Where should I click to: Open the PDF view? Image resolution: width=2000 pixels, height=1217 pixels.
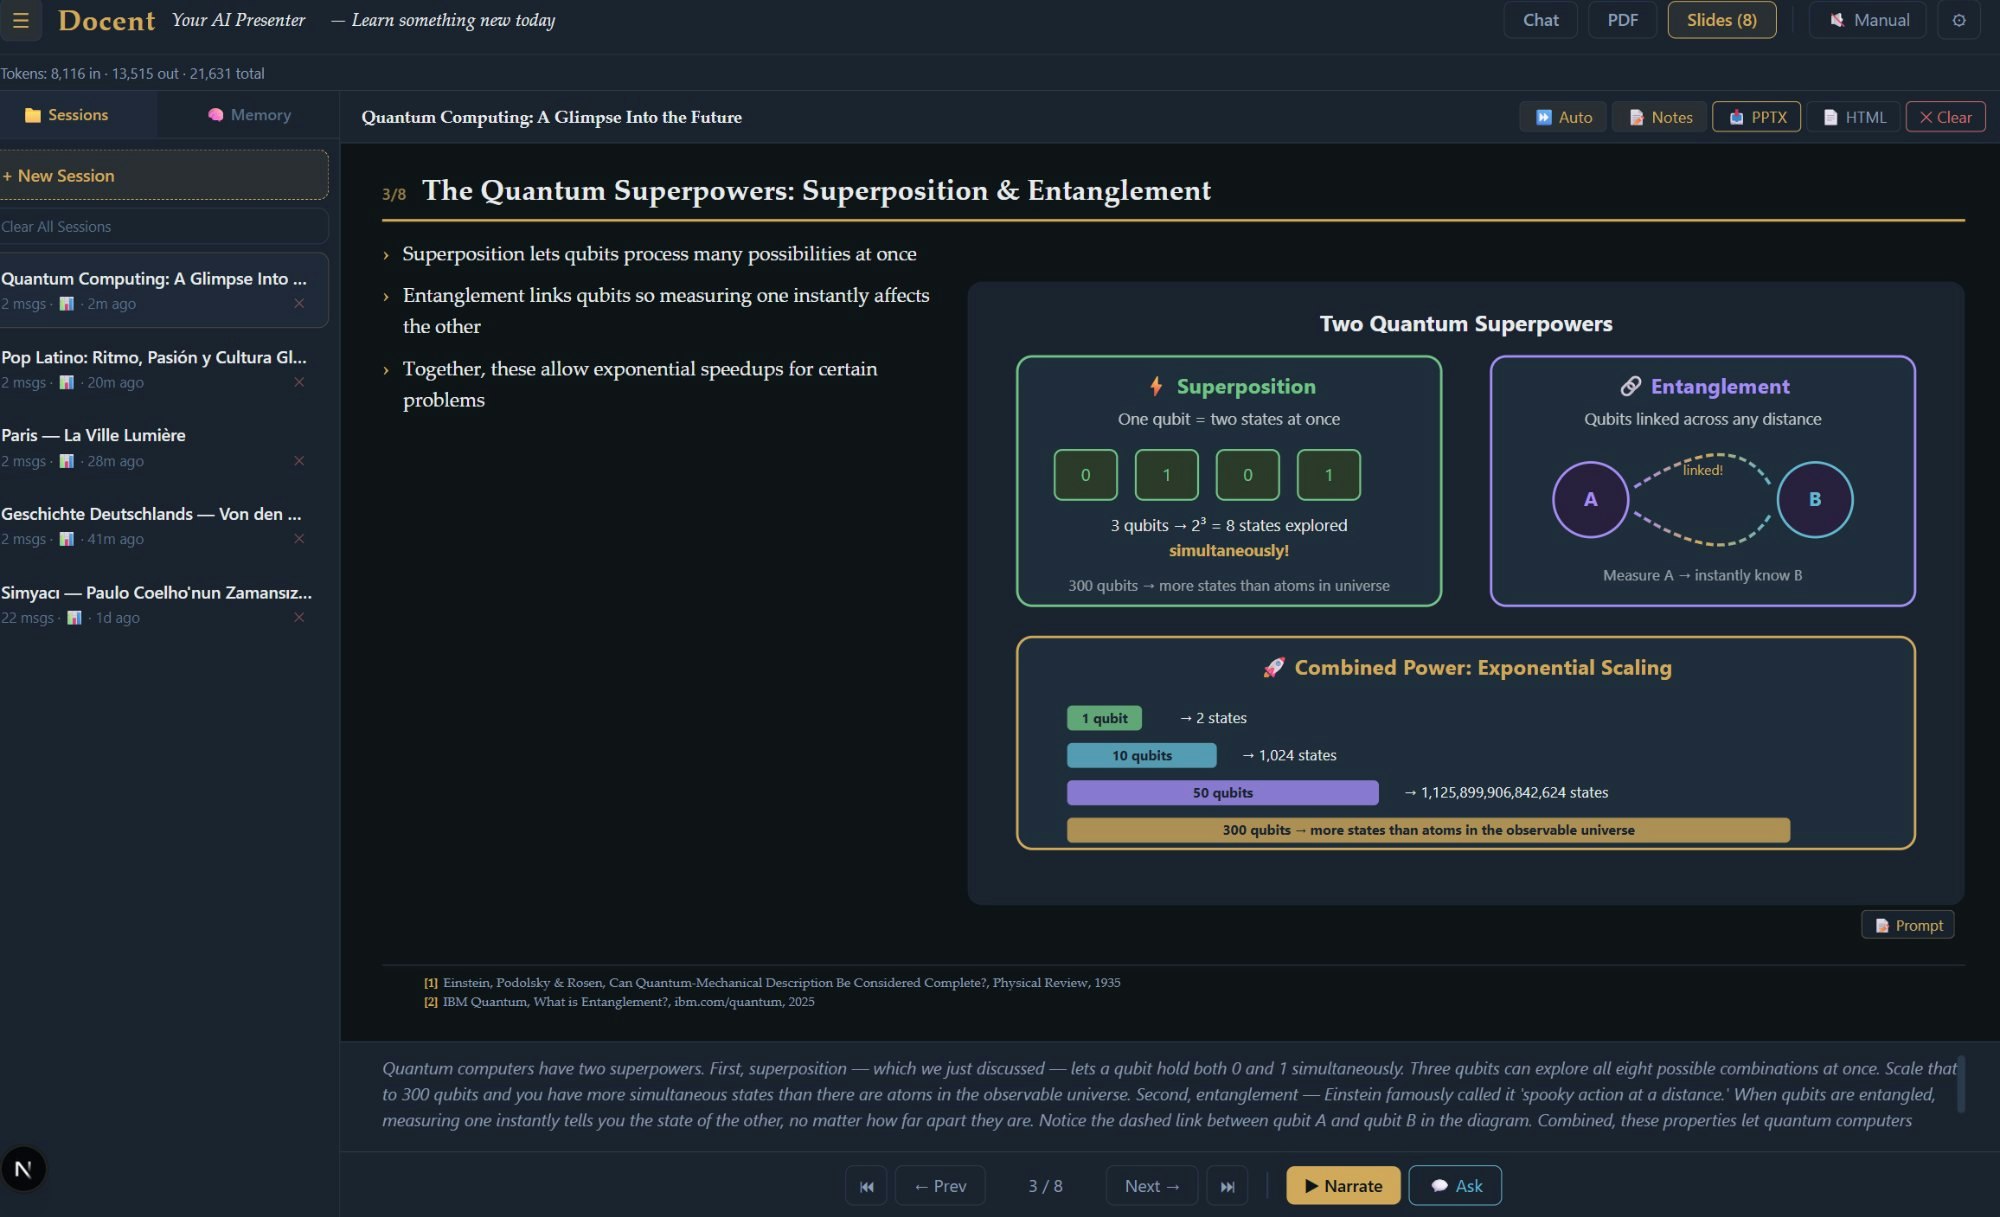(x=1622, y=20)
